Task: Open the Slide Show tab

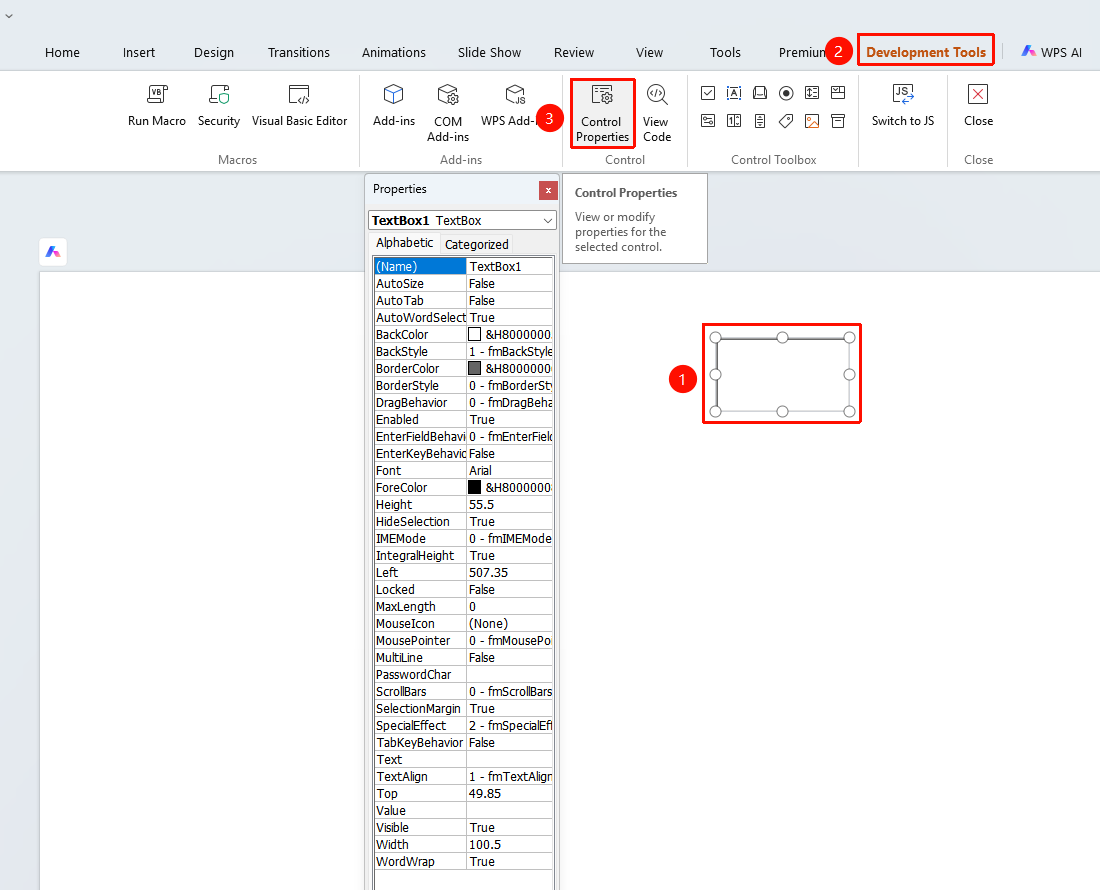Action: click(490, 53)
